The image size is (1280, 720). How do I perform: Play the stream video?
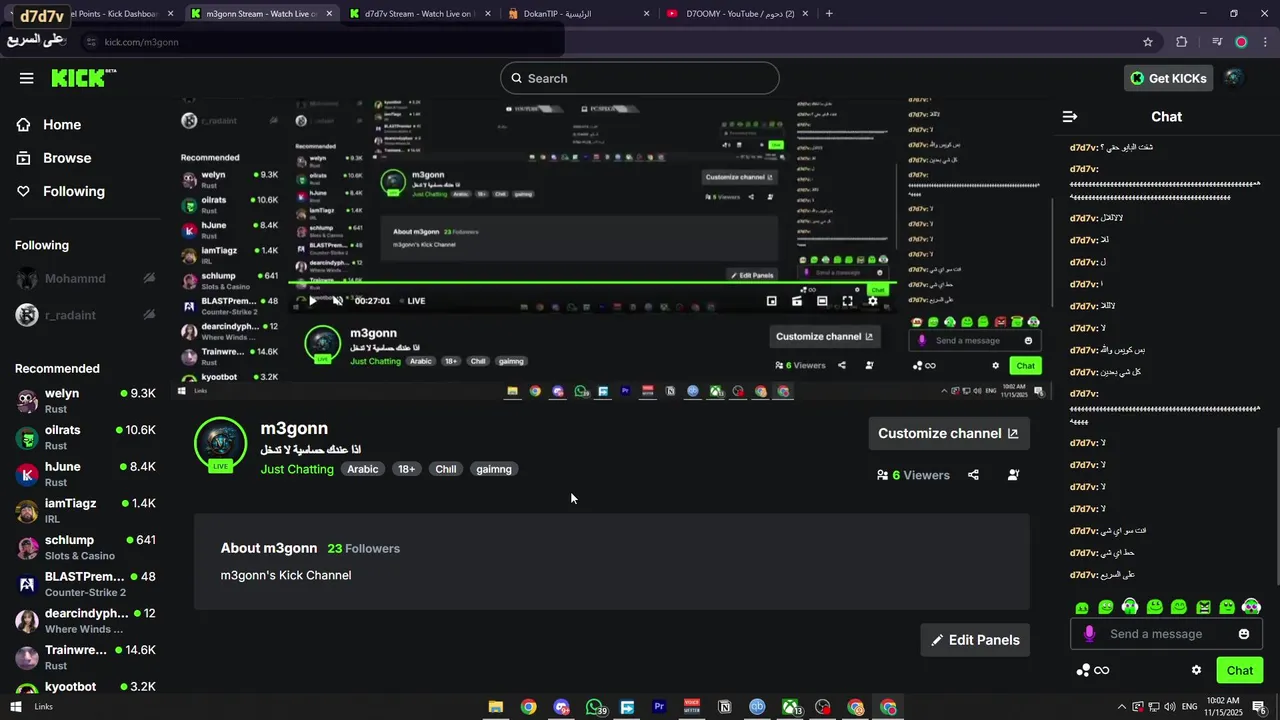[312, 301]
